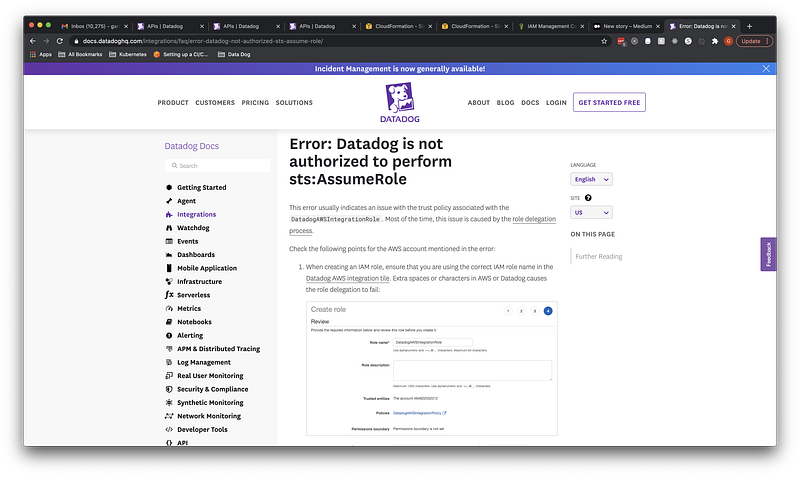The height and width of the screenshot is (477, 800).
Task: Dismiss the Incident Management banner
Action: coord(766,68)
